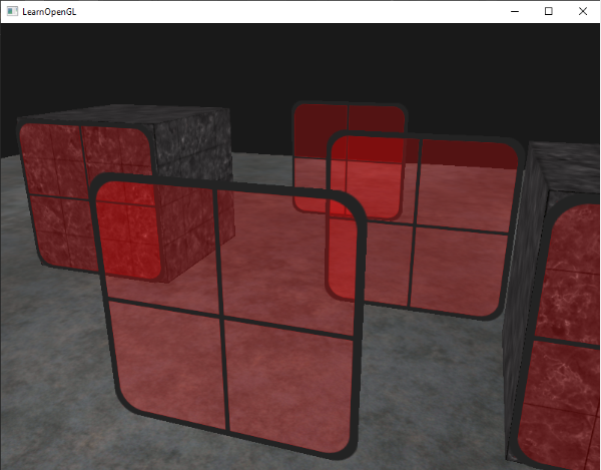Image resolution: width=601 pixels, height=470 pixels.
Task: Minimize the LearnOpenGL window
Action: click(515, 12)
